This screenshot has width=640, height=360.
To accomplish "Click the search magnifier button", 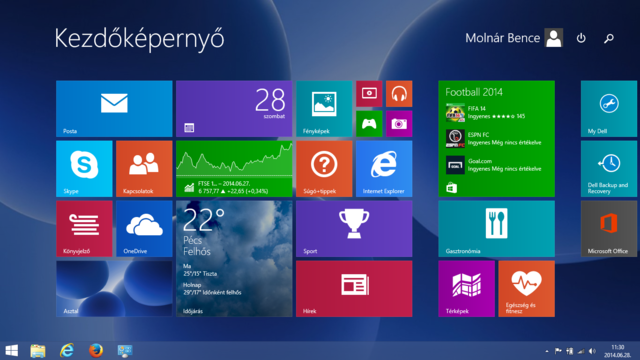I will 609,38.
